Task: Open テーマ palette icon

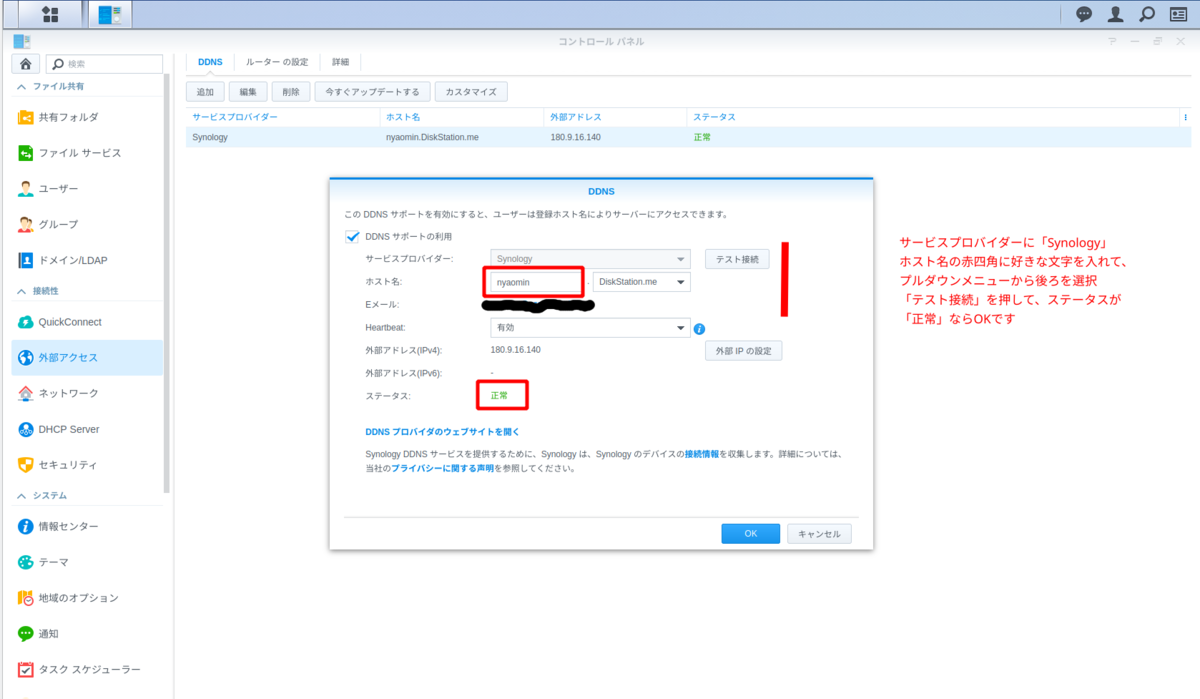Action: (x=26, y=562)
